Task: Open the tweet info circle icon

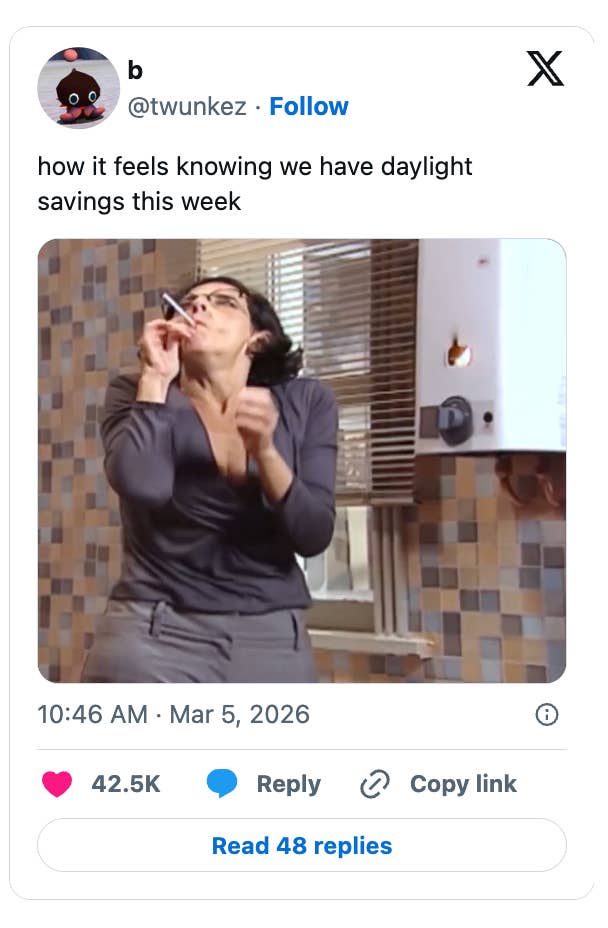Action: [x=547, y=714]
